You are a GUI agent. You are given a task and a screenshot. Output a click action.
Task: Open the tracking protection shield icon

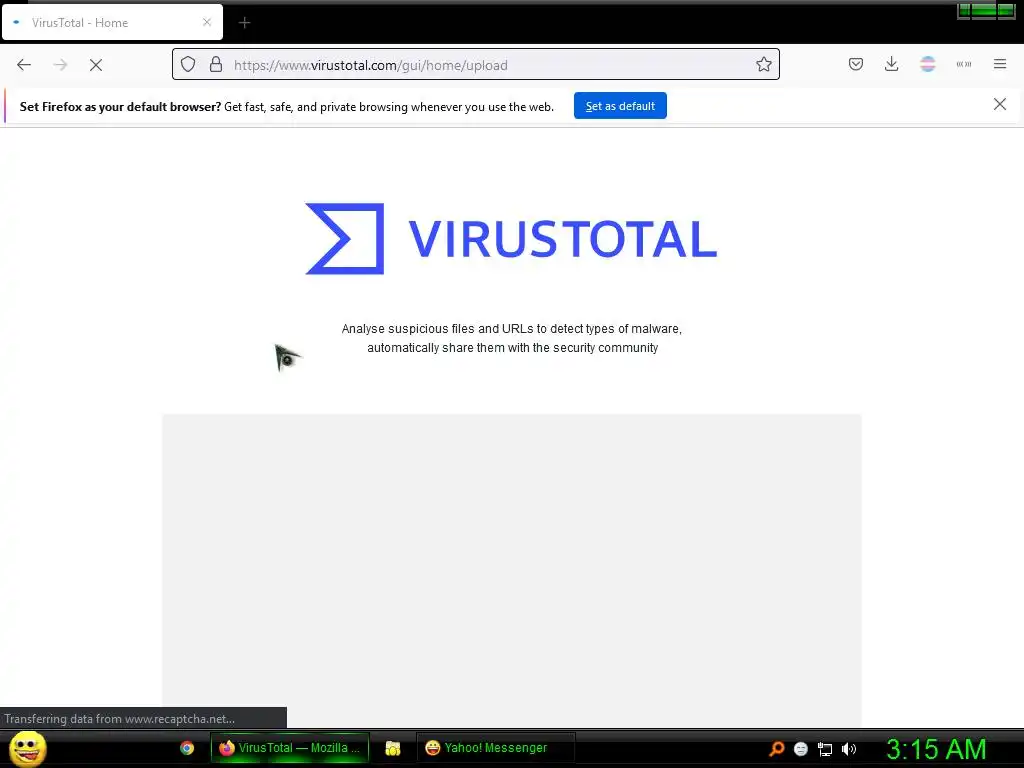[x=188, y=65]
